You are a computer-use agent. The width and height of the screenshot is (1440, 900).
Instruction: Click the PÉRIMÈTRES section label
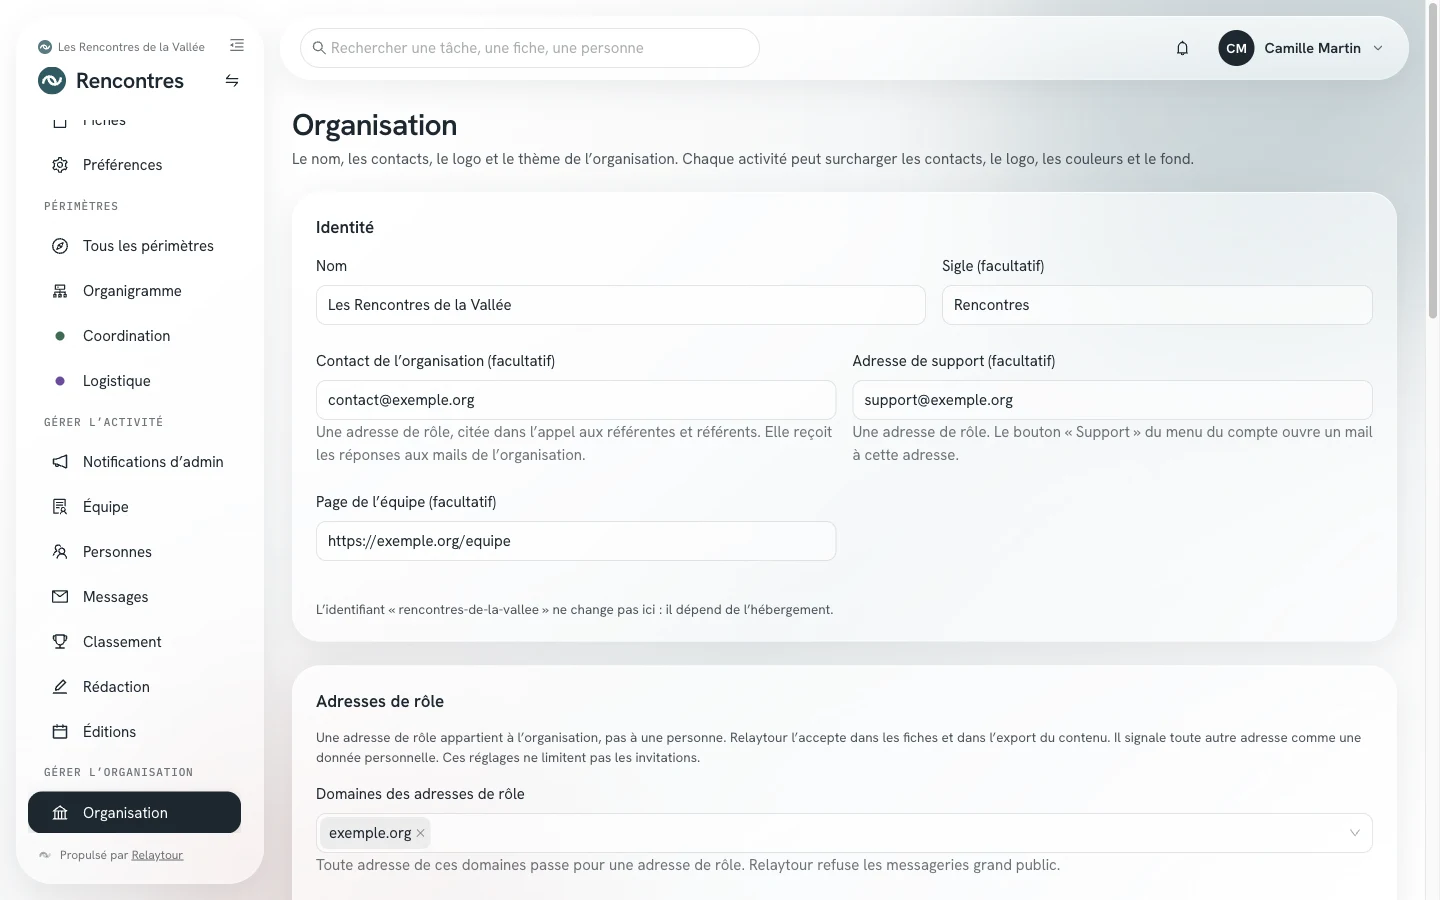pyautogui.click(x=81, y=206)
